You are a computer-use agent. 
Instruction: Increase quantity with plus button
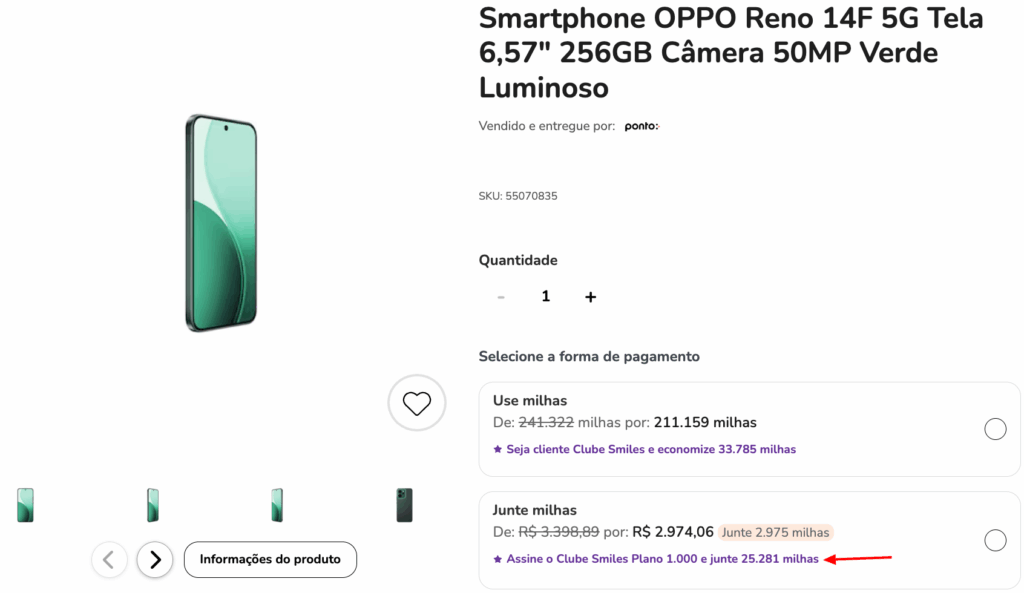(x=590, y=297)
